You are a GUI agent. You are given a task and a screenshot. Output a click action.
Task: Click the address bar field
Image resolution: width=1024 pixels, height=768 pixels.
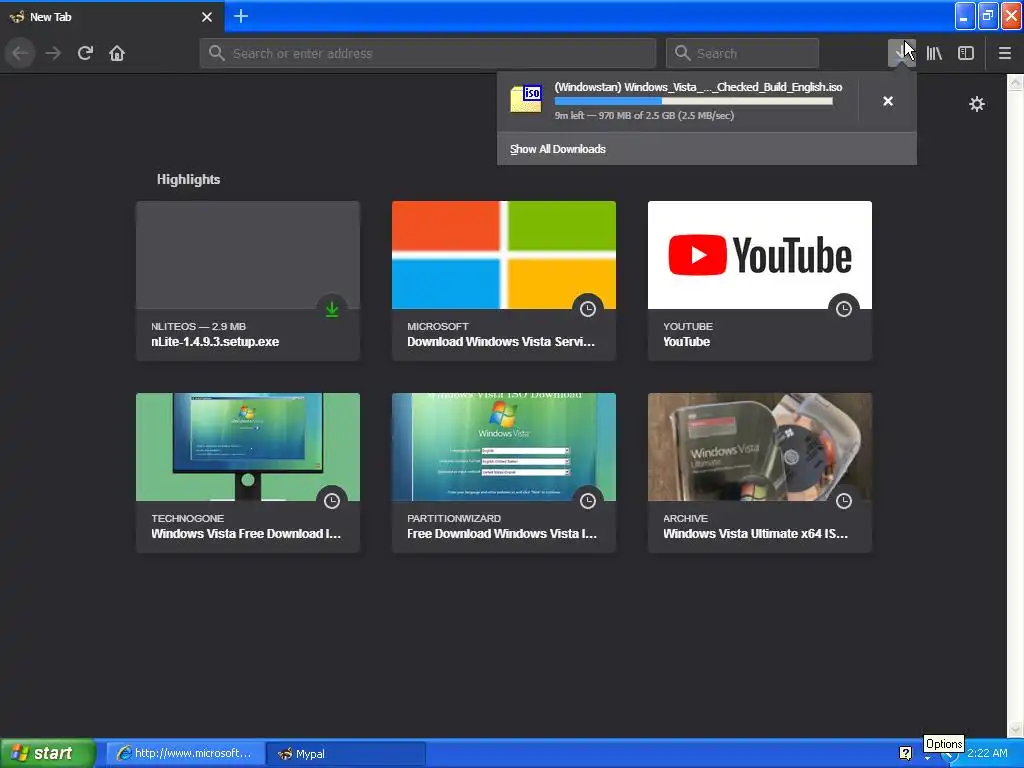click(428, 53)
